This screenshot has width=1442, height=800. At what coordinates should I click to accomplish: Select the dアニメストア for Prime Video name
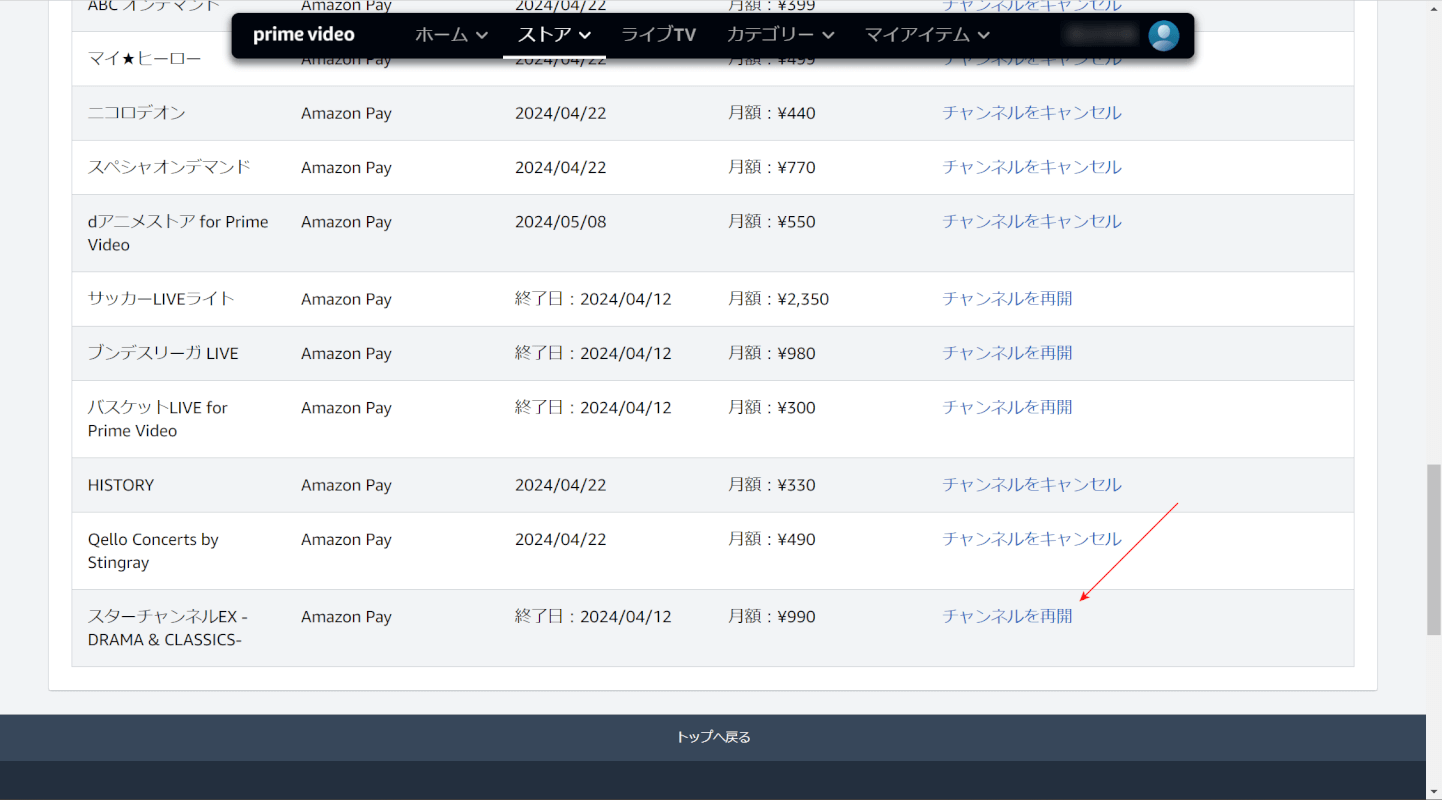click(x=178, y=233)
